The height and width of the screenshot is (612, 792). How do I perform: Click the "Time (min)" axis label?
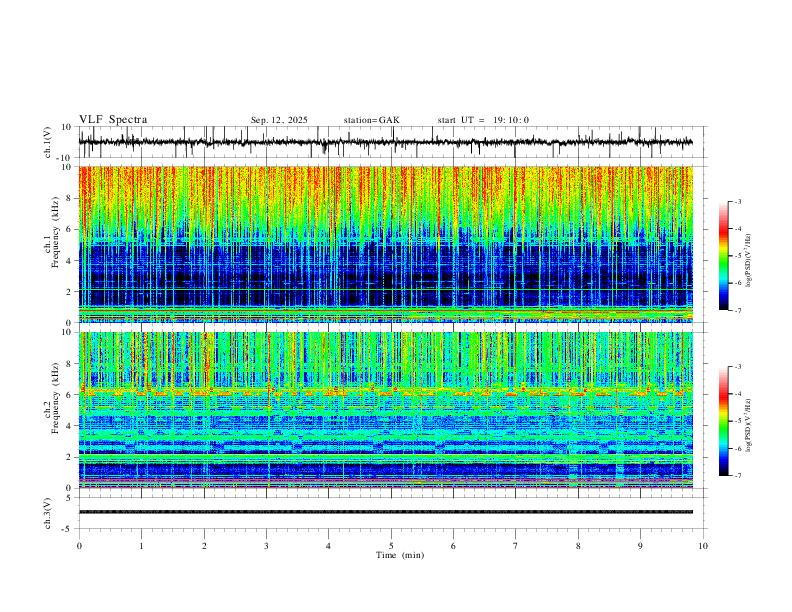(400, 555)
